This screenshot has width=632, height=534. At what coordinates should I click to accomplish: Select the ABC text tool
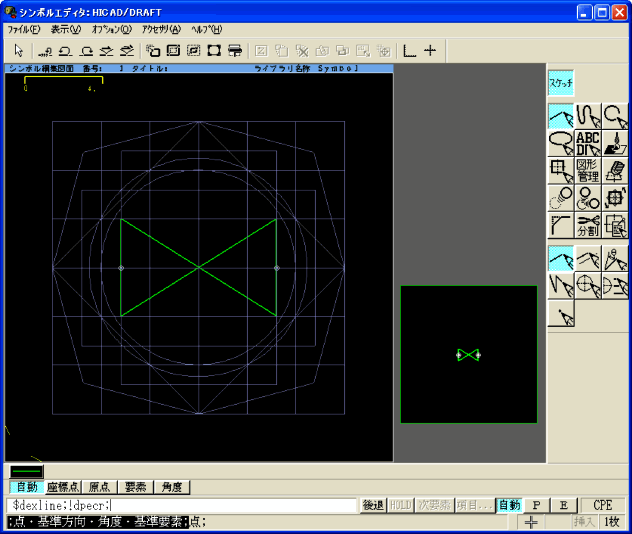588,144
